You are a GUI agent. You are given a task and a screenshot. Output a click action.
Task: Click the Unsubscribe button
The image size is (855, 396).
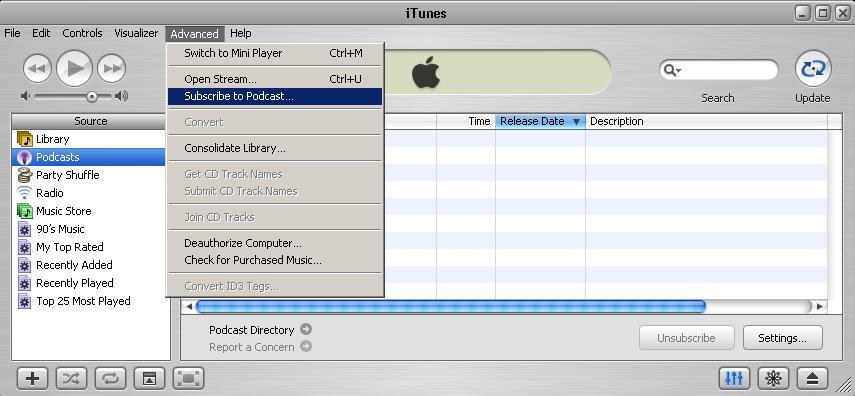687,338
